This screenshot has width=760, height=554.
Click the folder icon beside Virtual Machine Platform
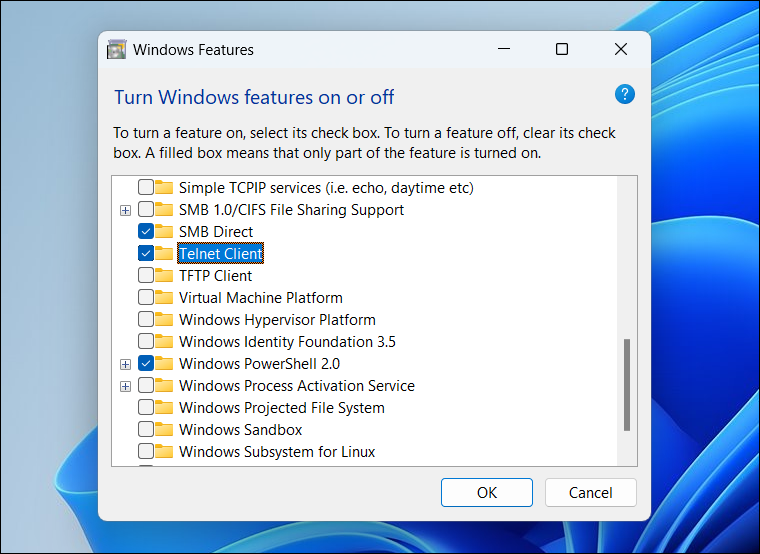(x=164, y=297)
